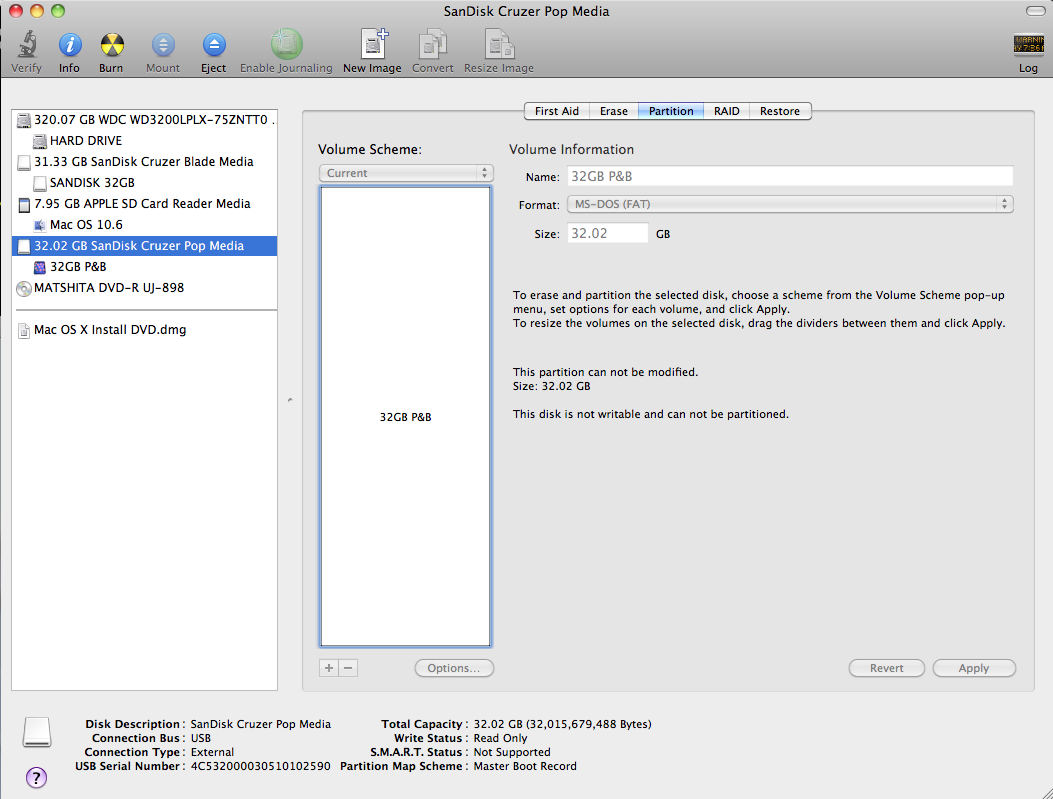
Task: Select the Mac OS 10.6 volume
Action: (x=144, y=224)
